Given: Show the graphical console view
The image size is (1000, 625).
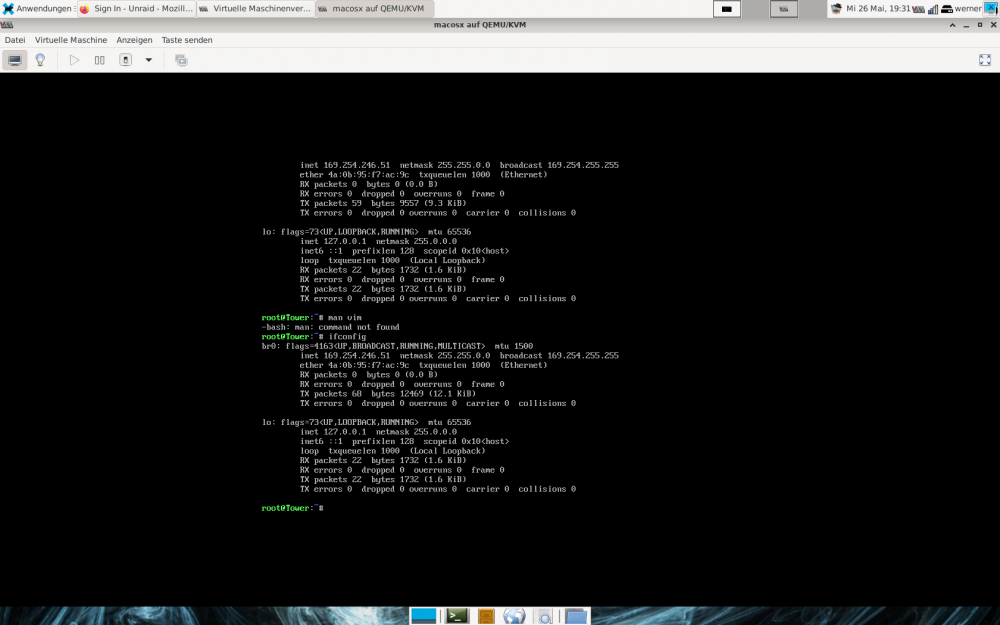Looking at the screenshot, I should pos(14,60).
